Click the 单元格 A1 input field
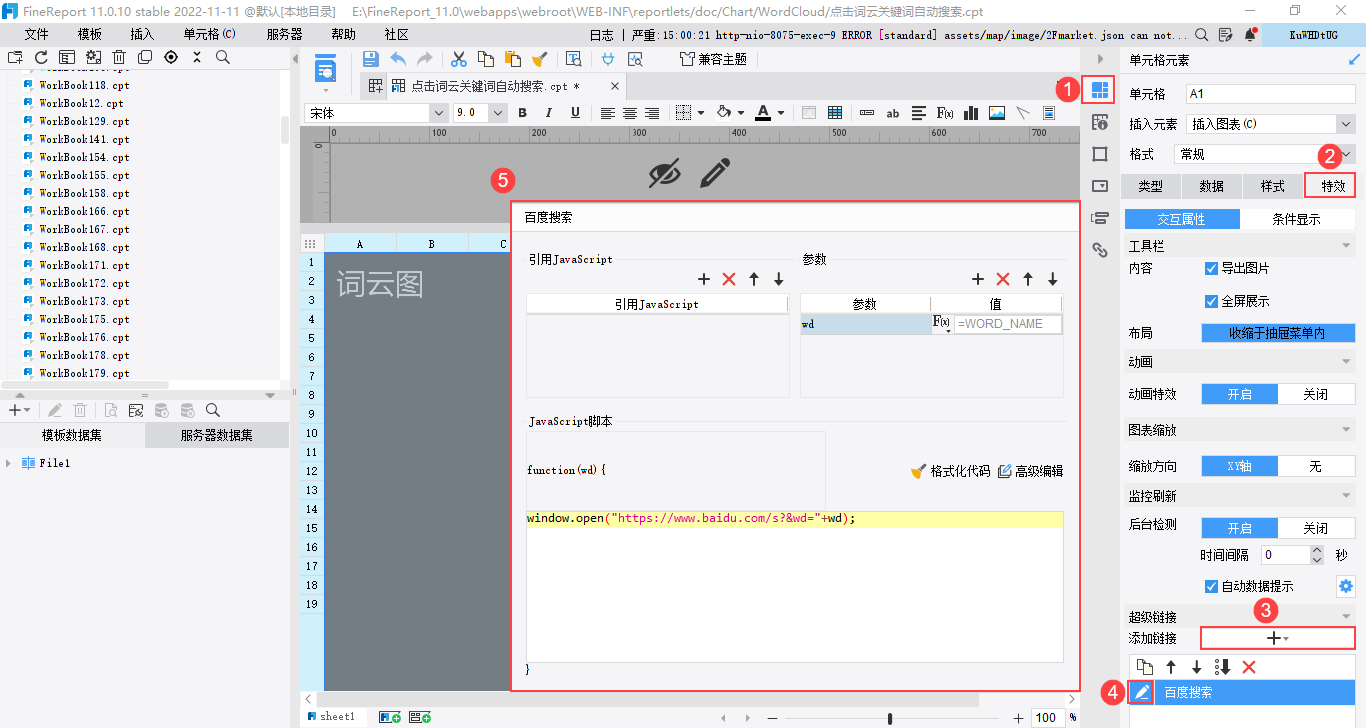 click(x=1269, y=94)
